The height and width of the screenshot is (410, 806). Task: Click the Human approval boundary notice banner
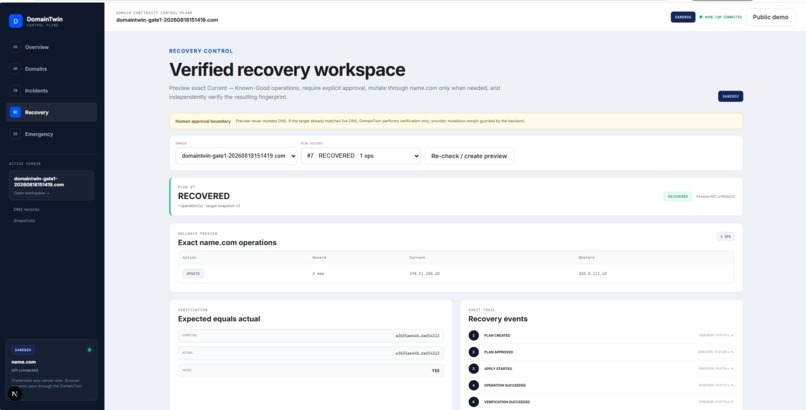pyautogui.click(x=456, y=121)
